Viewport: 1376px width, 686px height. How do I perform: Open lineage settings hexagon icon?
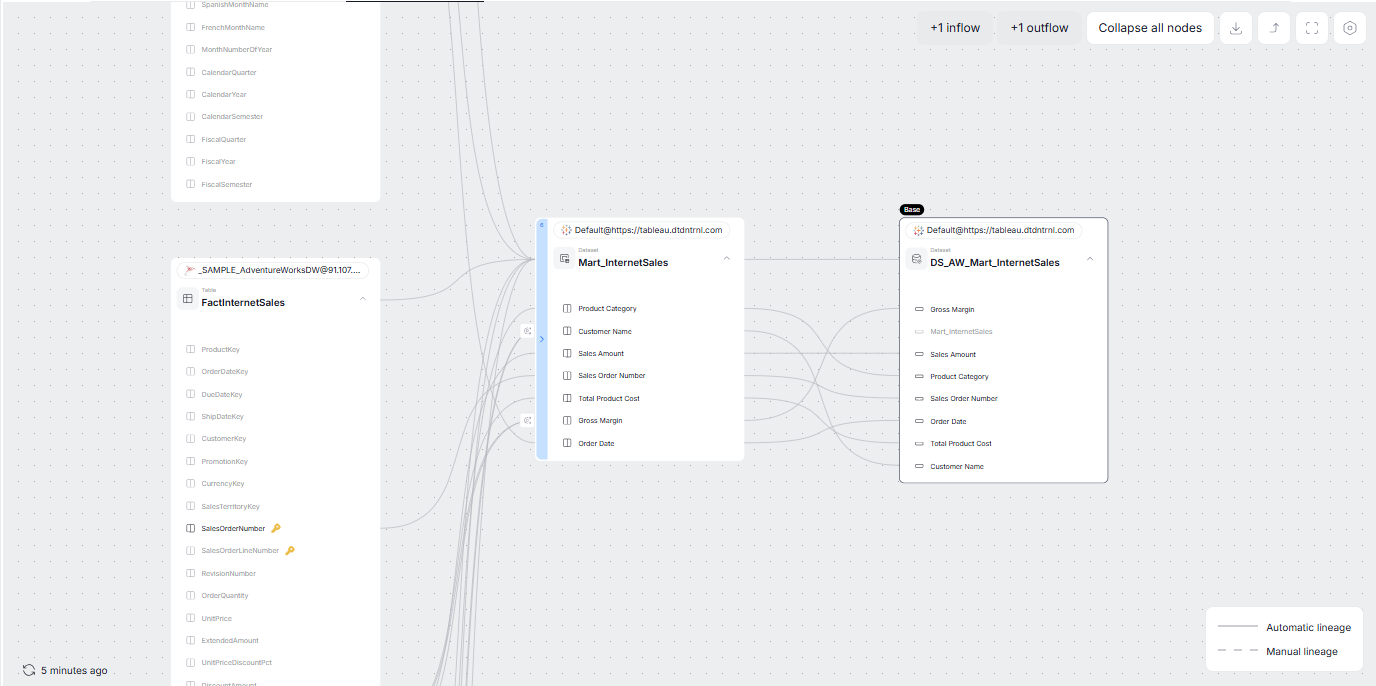click(1350, 28)
